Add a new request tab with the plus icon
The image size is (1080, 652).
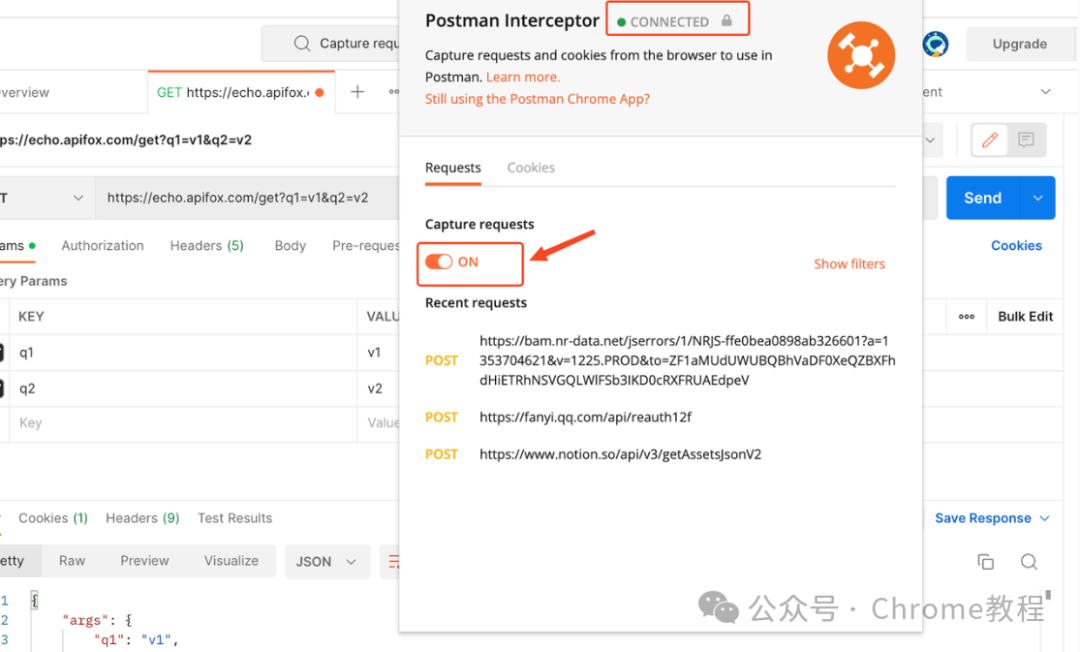click(357, 92)
